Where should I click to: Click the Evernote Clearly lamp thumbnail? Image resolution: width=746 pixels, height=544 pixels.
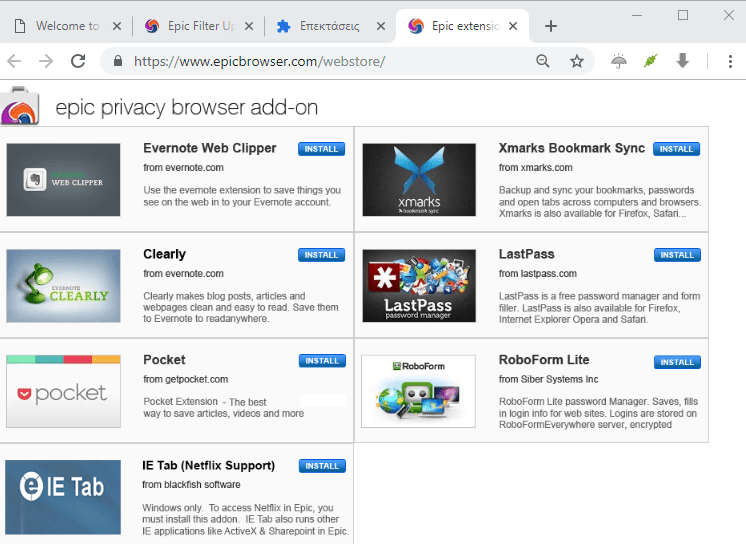[x=63, y=286]
